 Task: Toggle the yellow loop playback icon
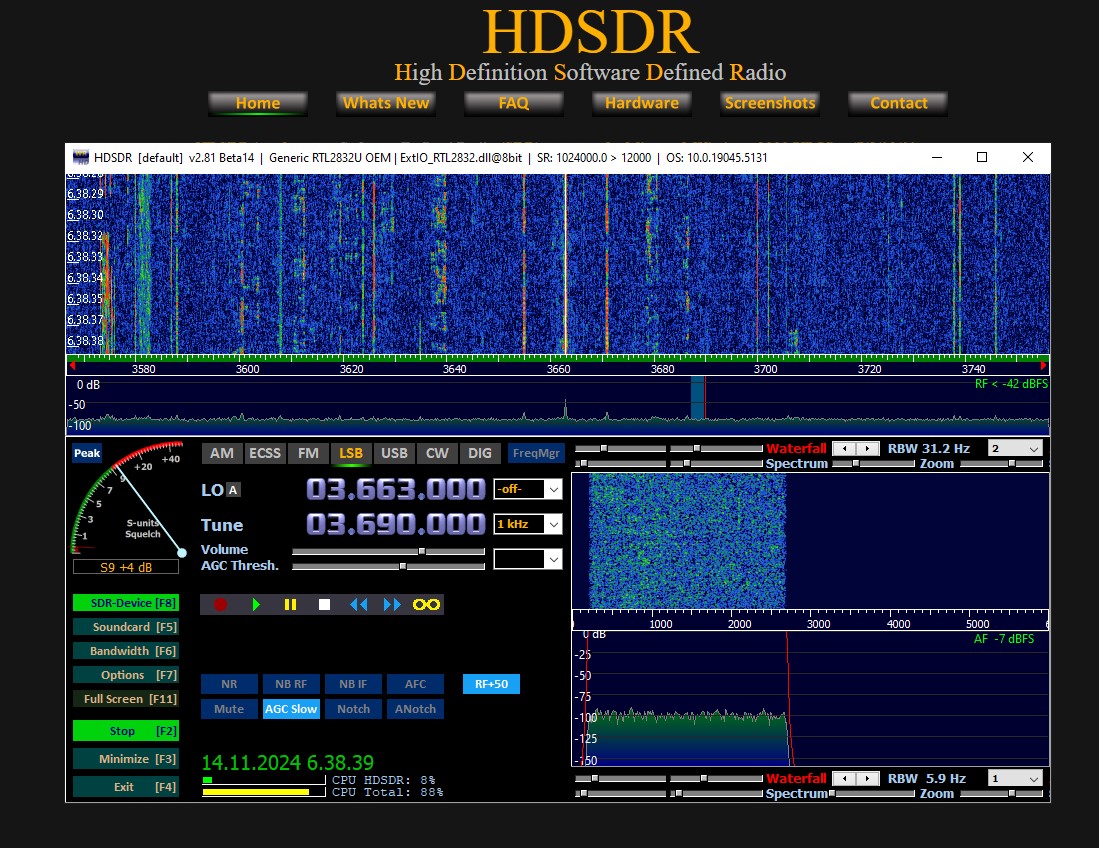(x=427, y=605)
